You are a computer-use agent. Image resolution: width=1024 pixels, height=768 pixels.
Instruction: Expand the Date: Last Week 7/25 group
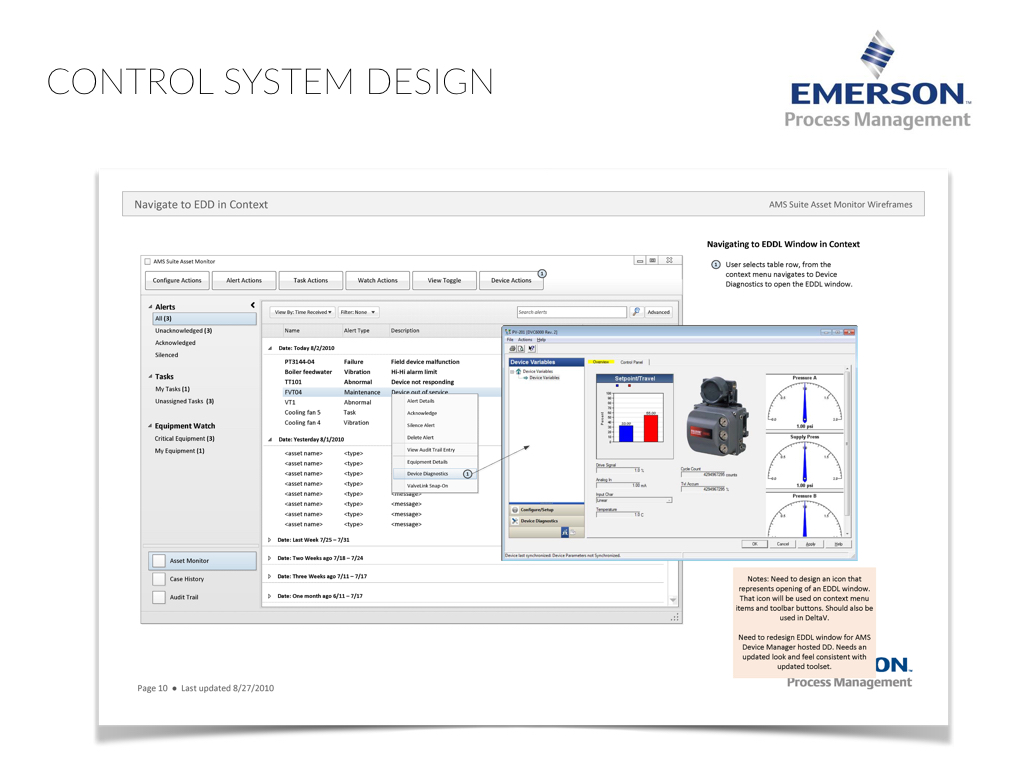pyautogui.click(x=270, y=540)
